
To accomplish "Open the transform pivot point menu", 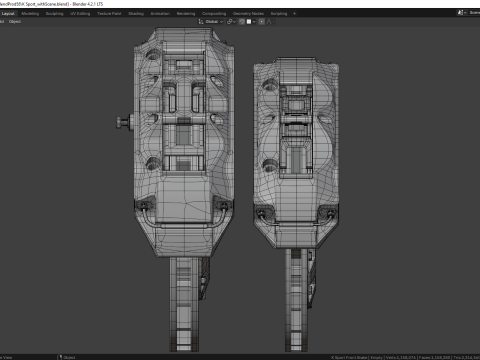I will point(231,22).
